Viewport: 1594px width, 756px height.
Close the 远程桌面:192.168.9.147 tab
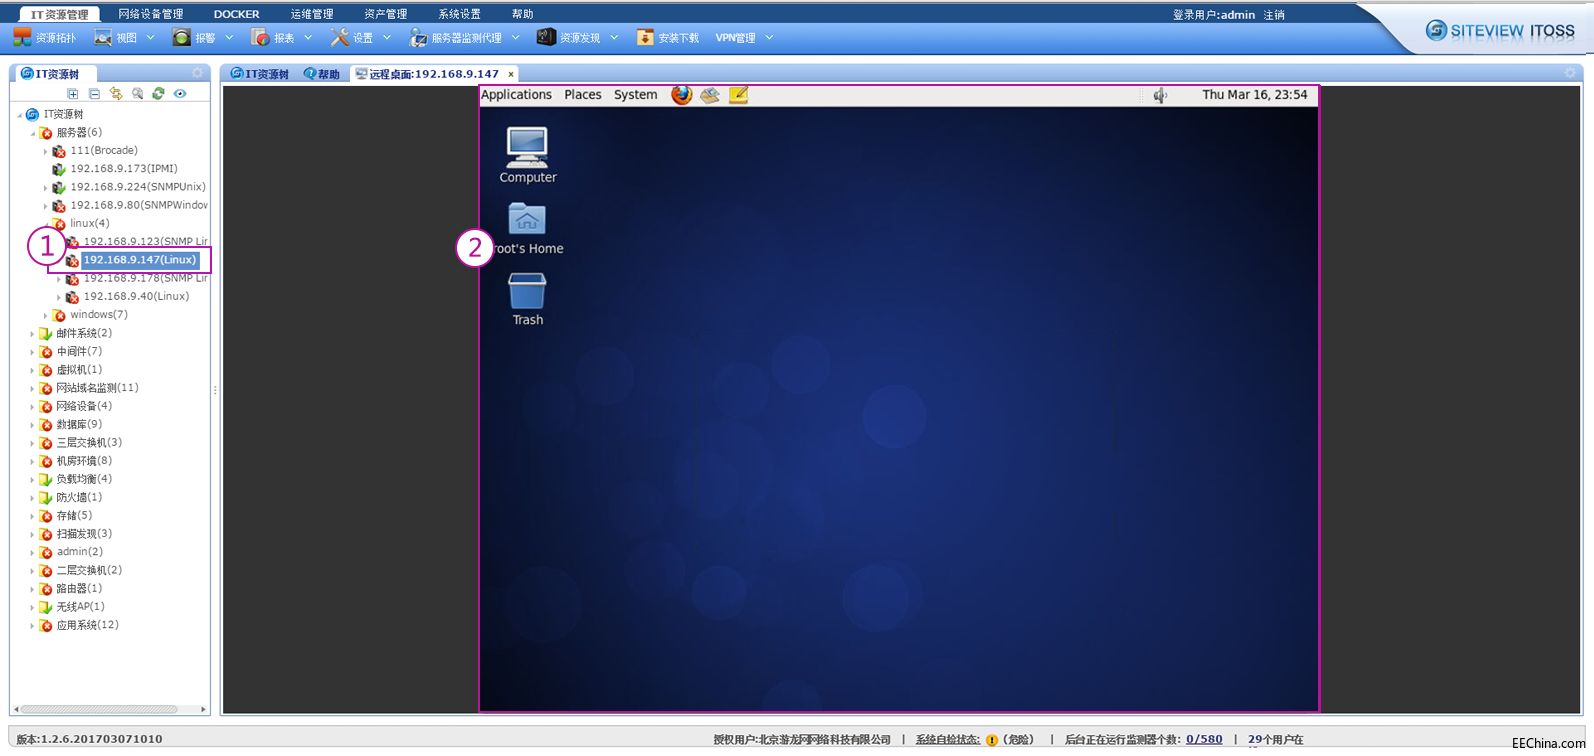pos(511,74)
